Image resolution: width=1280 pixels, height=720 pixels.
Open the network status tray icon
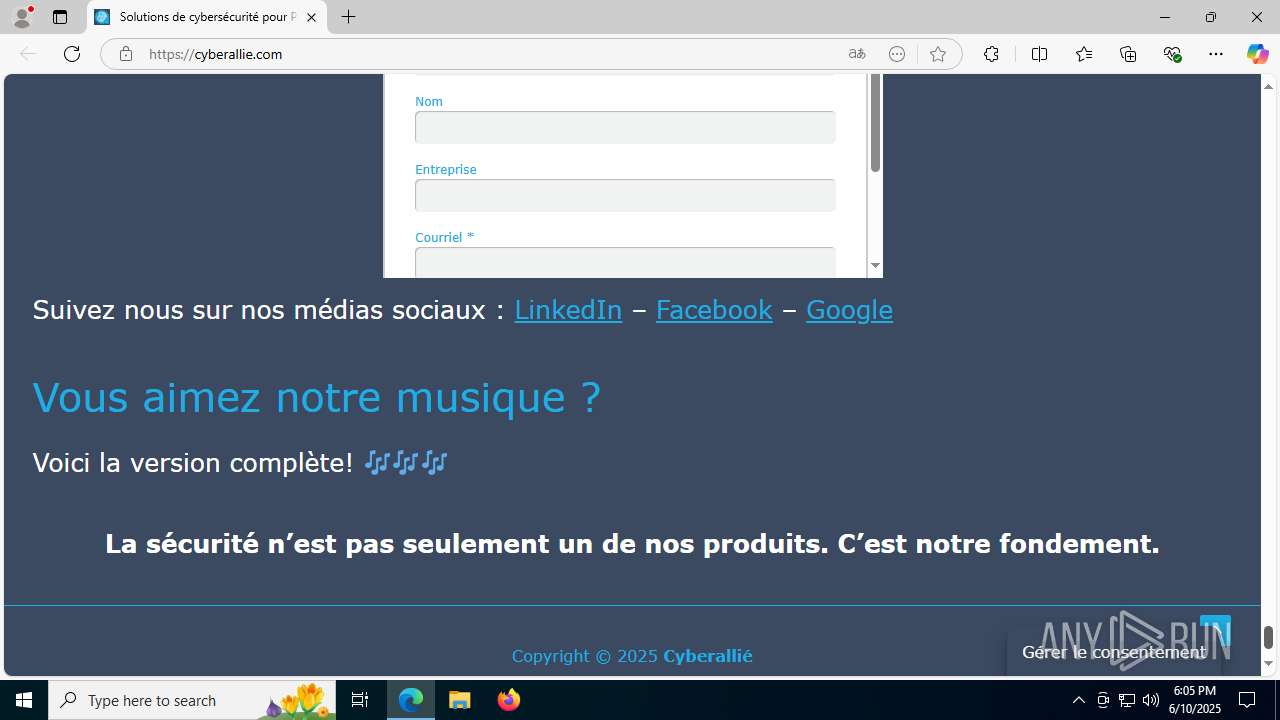[1127, 700]
